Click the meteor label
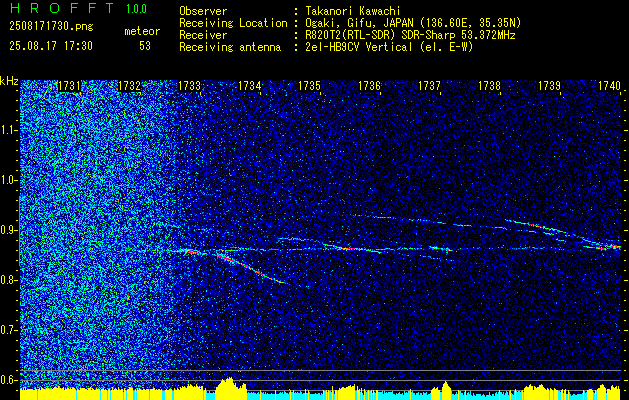Image resolution: width=629 pixels, height=400 pixels. point(142,31)
